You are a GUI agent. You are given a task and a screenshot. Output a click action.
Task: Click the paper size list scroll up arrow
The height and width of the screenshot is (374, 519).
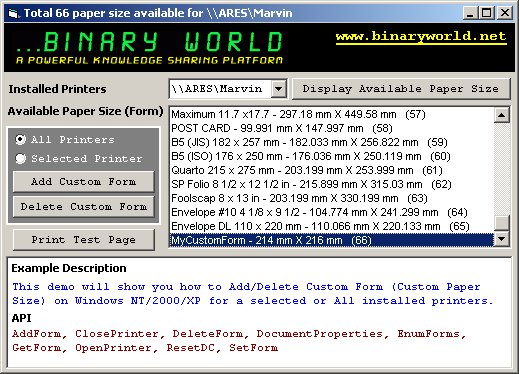(x=501, y=115)
